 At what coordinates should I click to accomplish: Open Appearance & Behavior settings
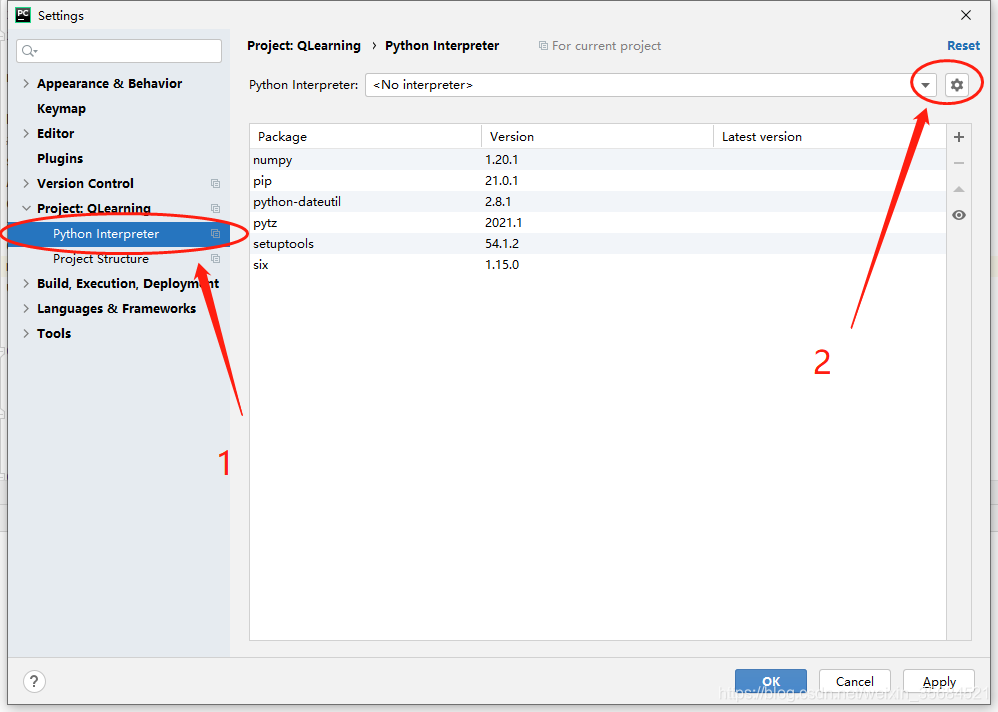tap(109, 83)
